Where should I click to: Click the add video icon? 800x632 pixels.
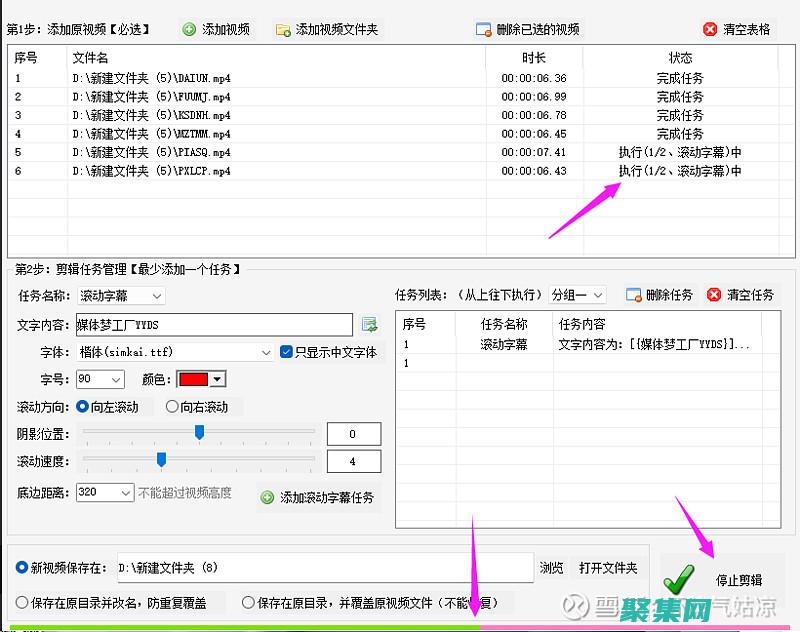tap(190, 29)
